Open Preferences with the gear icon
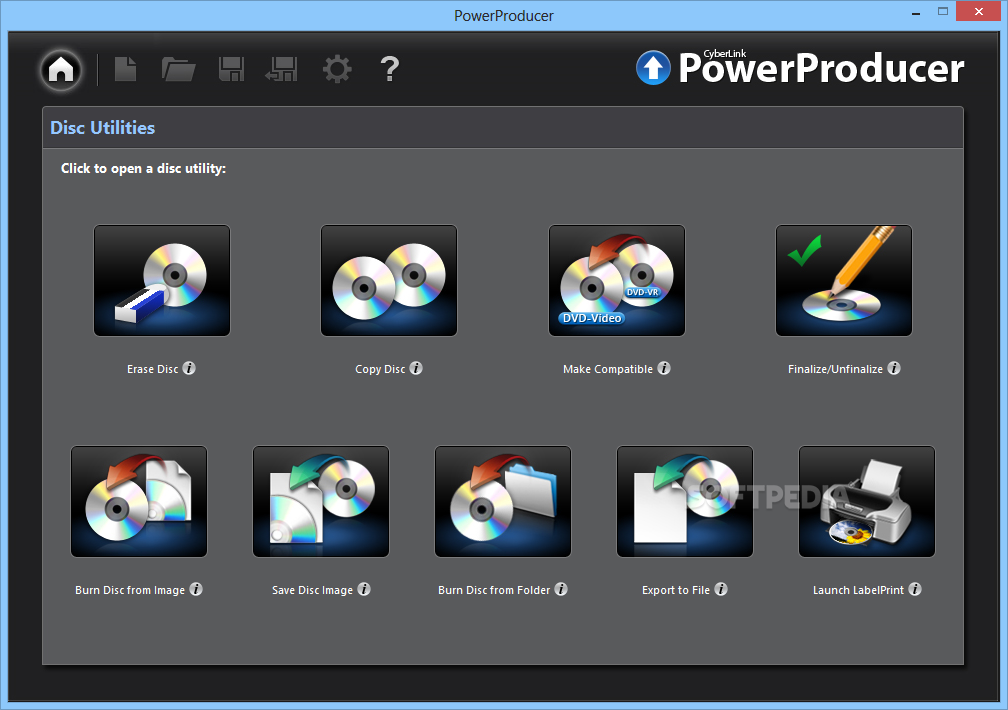 337,69
